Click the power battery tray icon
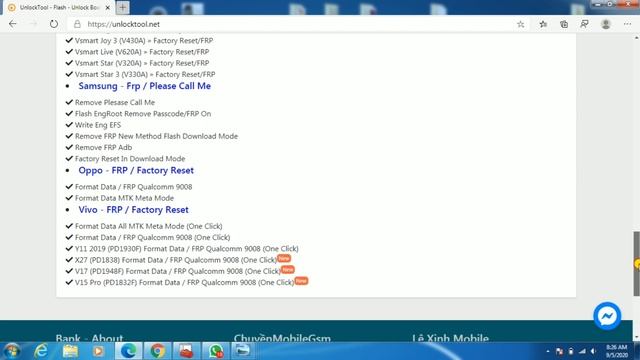The width and height of the screenshot is (640, 360). [x=571, y=351]
